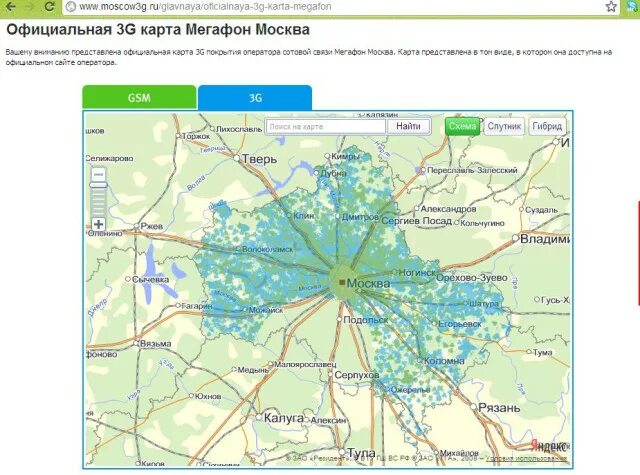Viewport: 640px width, 475px height.
Task: Click the browser address bar URL
Action: coord(205,7)
